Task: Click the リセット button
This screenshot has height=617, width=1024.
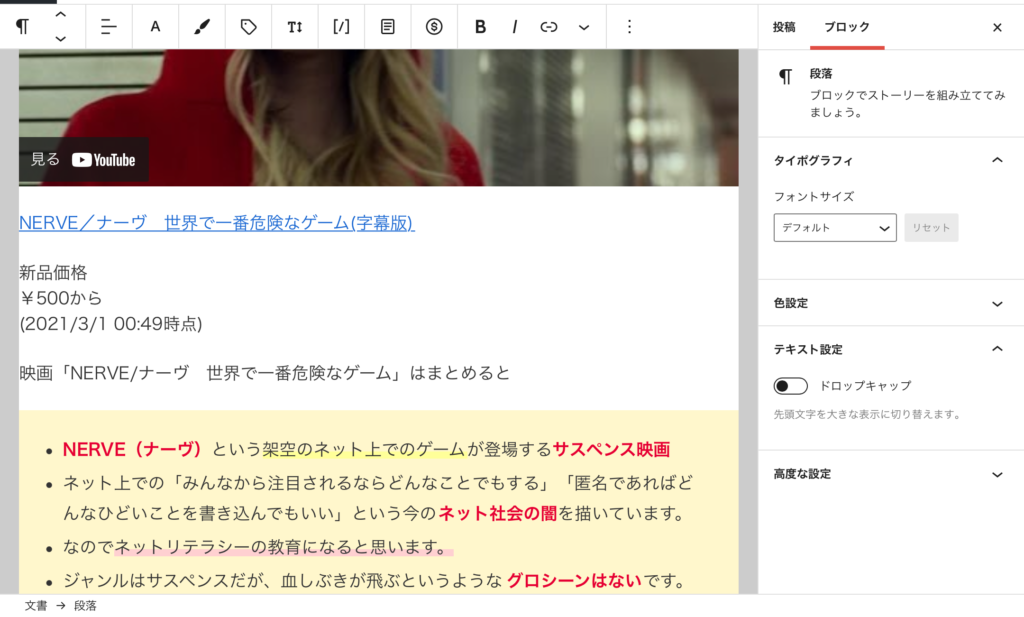Action: pyautogui.click(x=931, y=228)
